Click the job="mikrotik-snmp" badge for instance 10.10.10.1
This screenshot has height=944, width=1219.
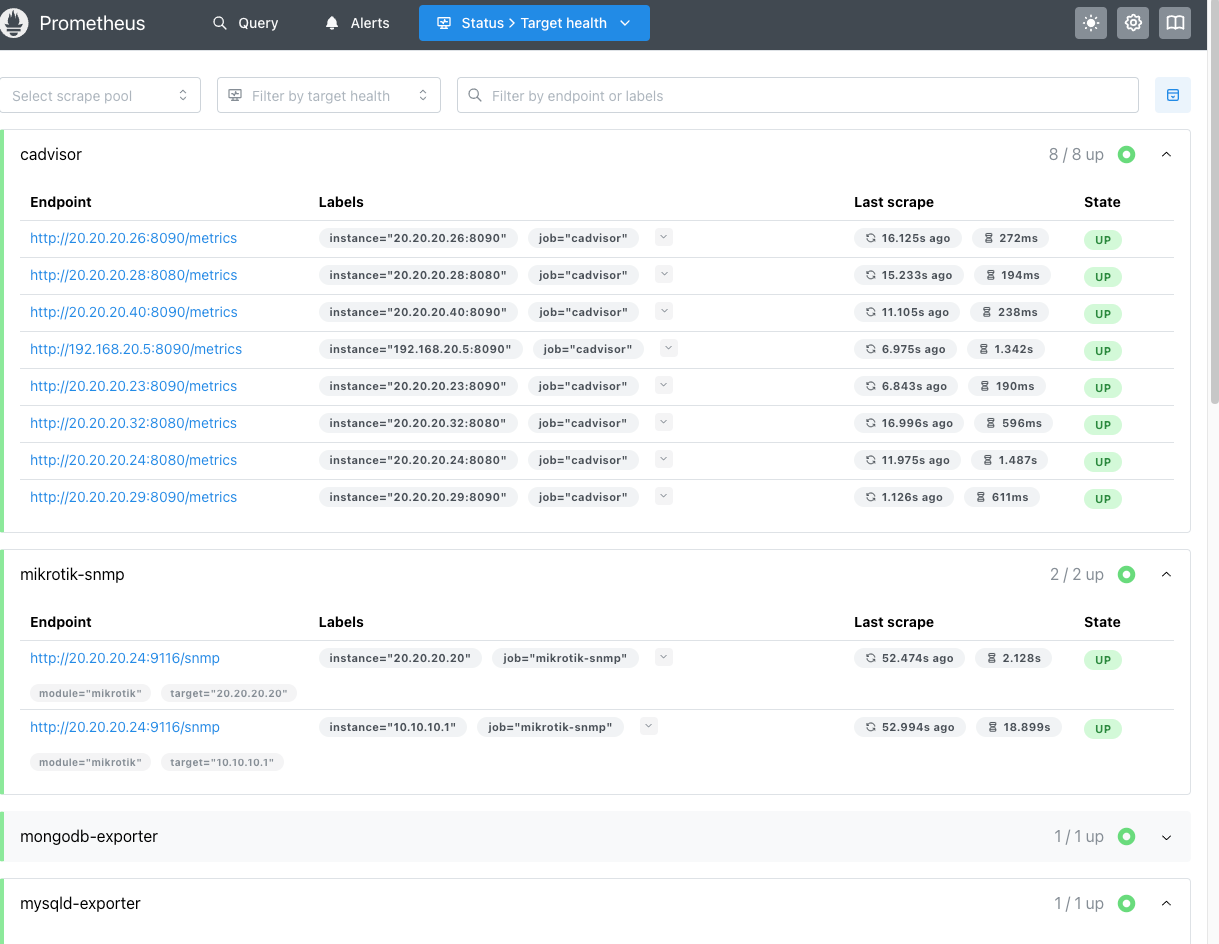click(550, 727)
